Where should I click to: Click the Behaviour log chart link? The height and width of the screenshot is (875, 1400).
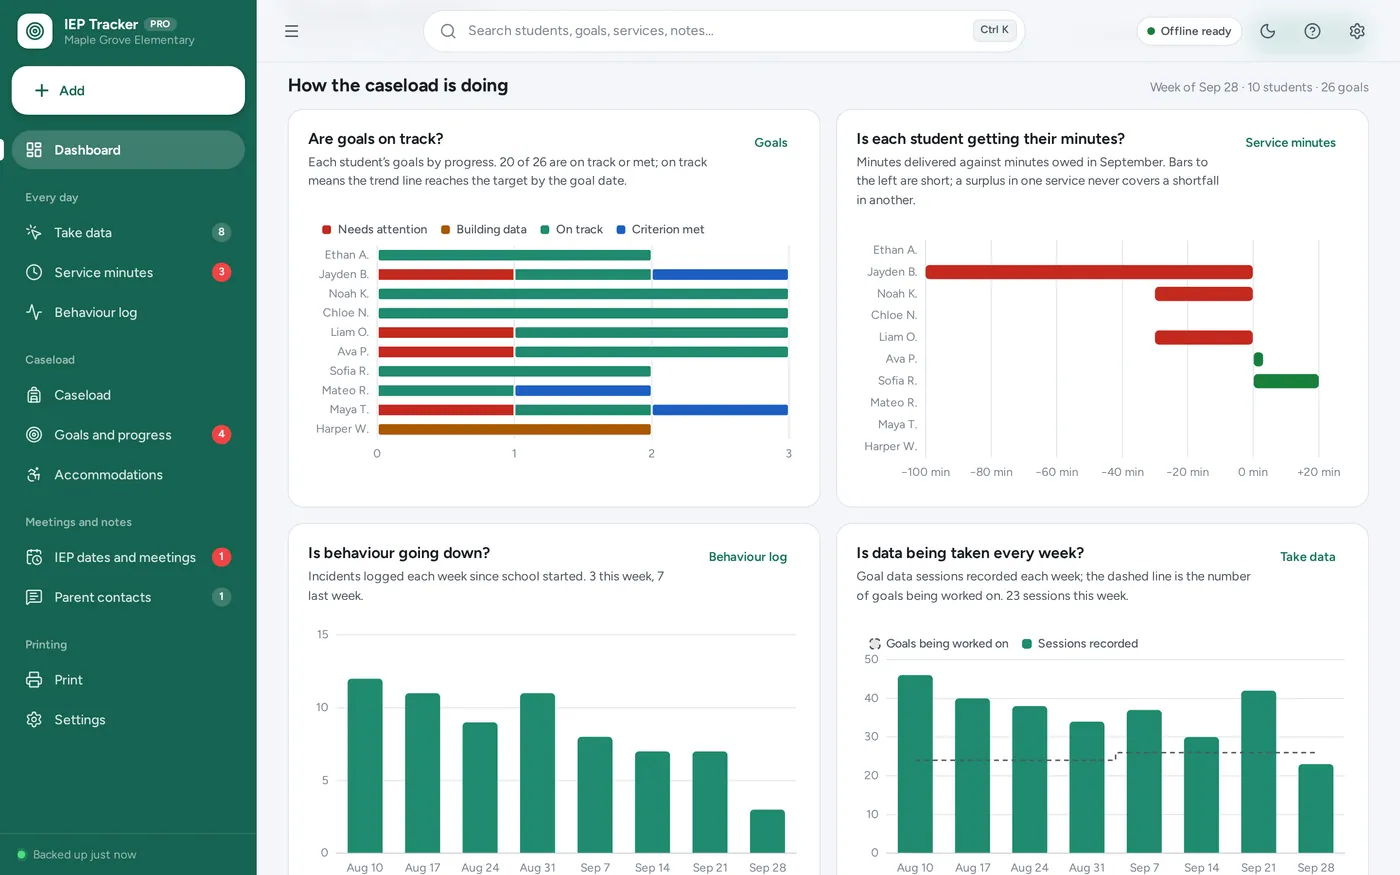pos(748,557)
